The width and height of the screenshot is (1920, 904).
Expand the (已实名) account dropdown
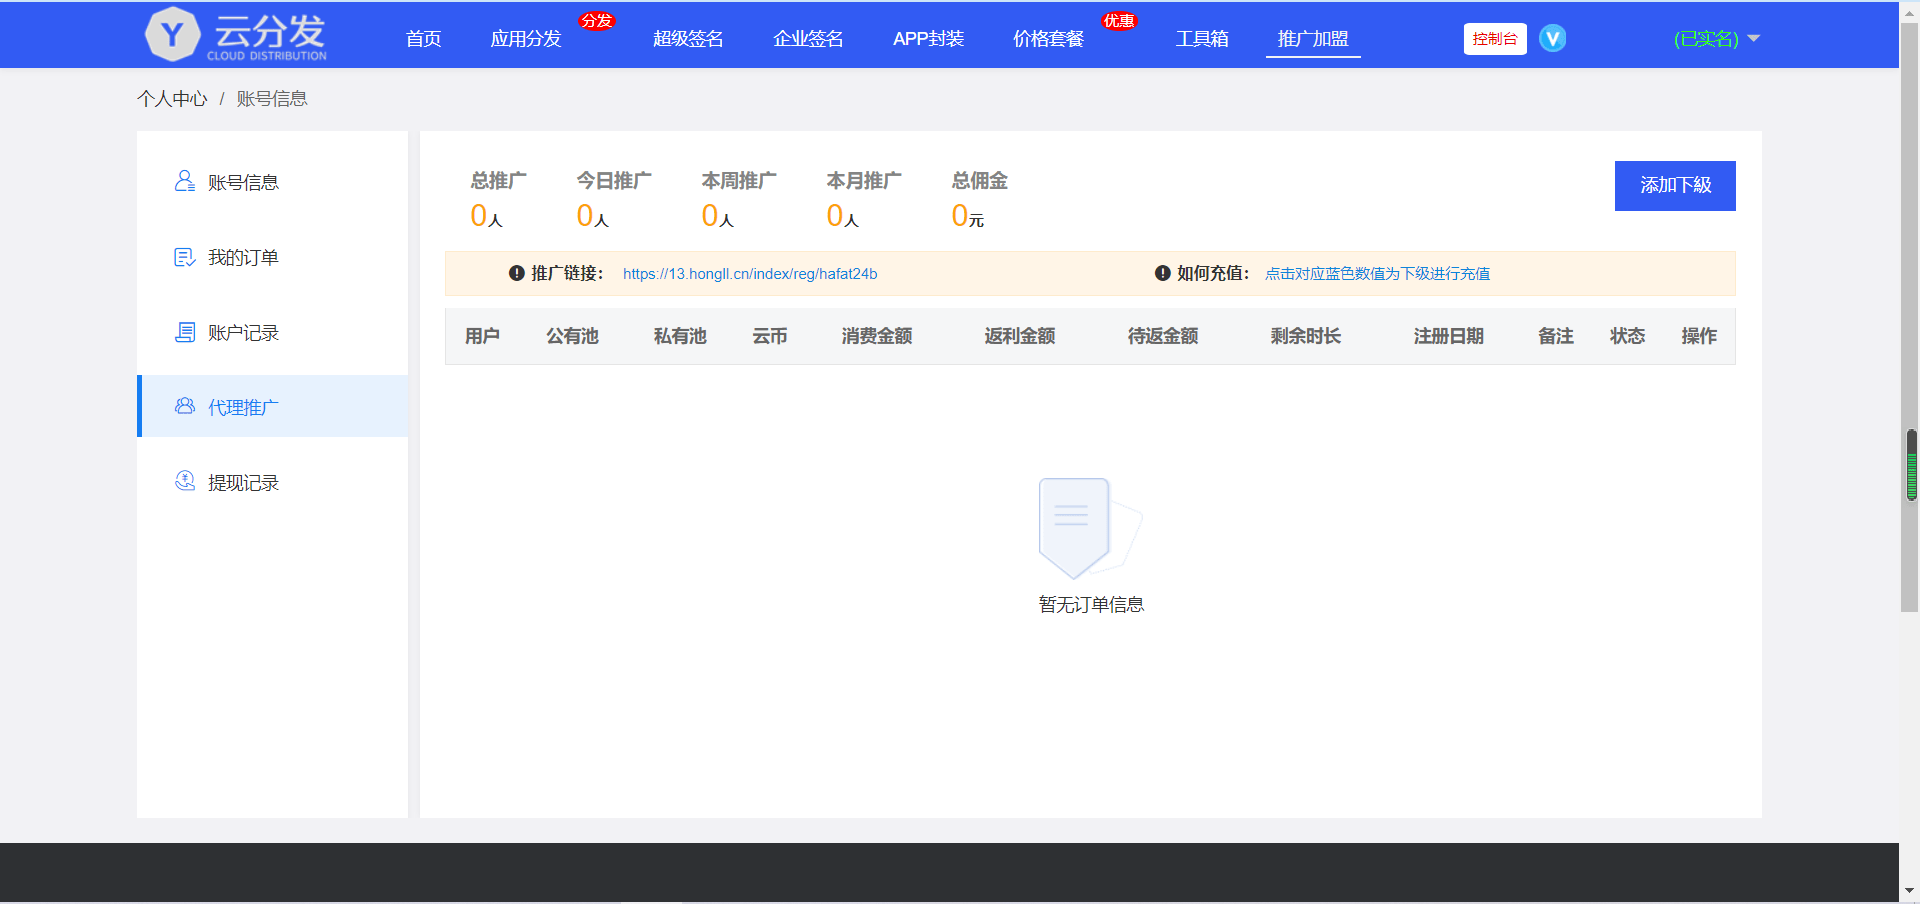point(1714,38)
